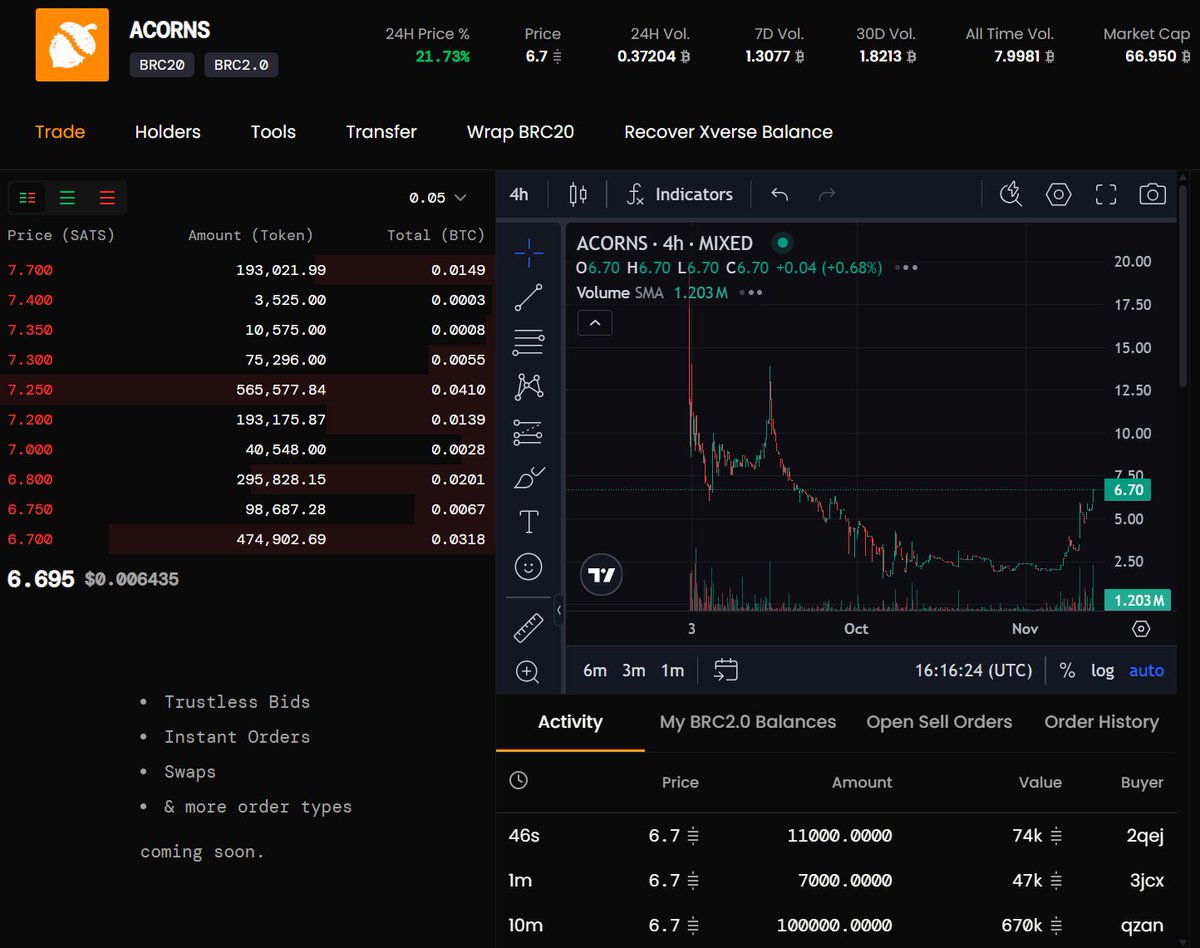
Task: Select the text annotation tool
Action: pyautogui.click(x=528, y=520)
